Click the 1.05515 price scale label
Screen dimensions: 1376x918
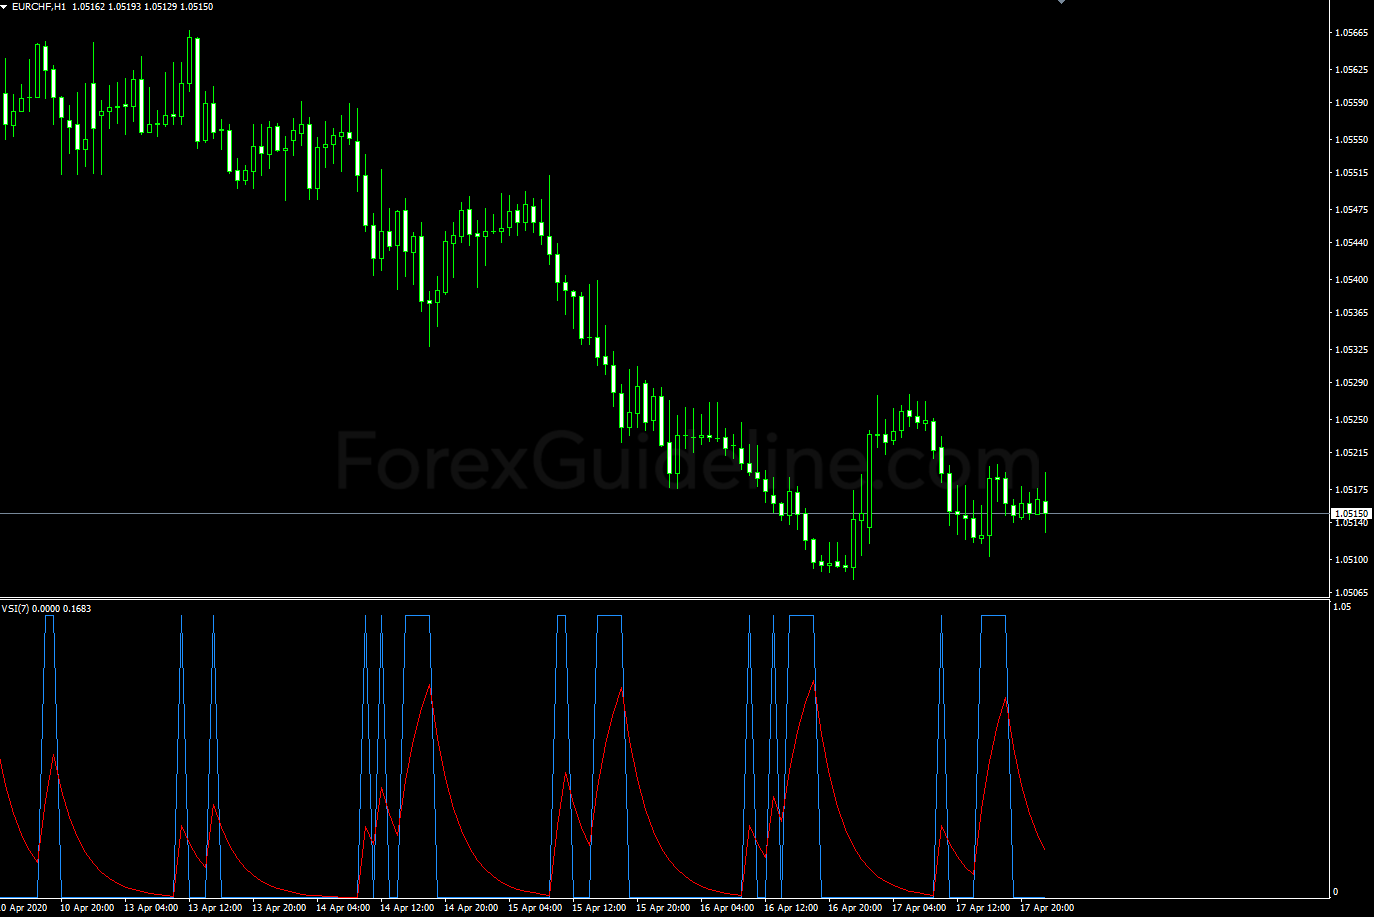(x=1351, y=173)
